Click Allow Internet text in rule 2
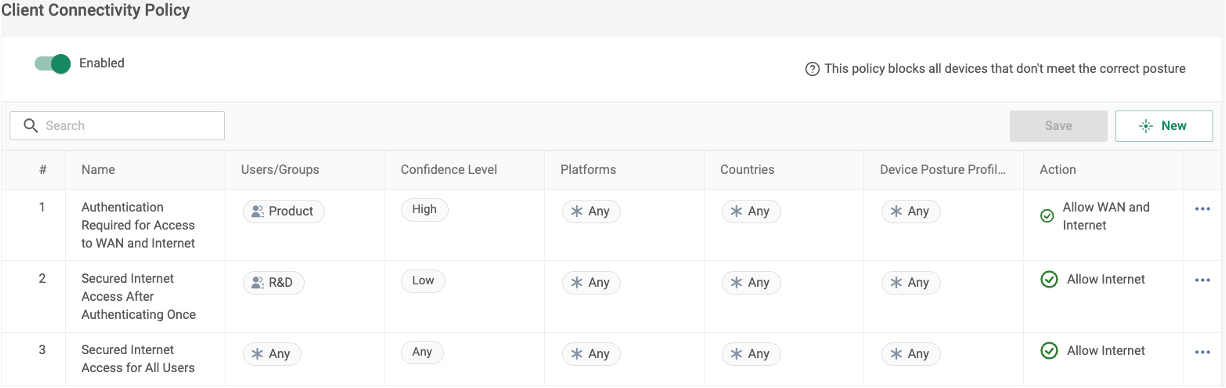 [x=1106, y=280]
